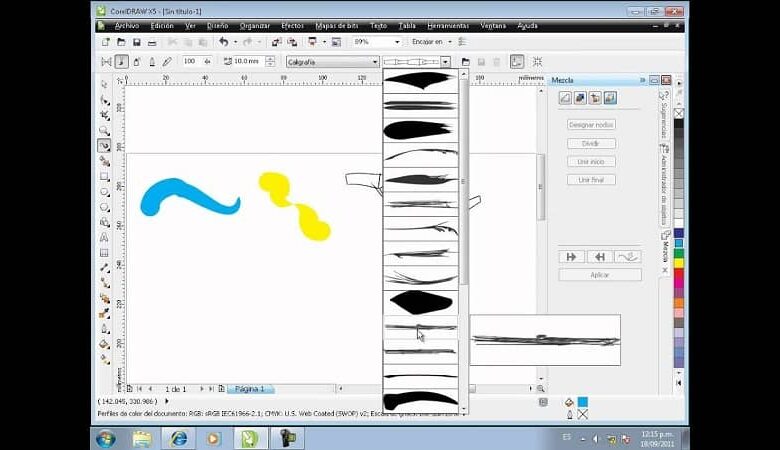Select the Basic Shapes tool
780x450 pixels.
[x=104, y=222]
